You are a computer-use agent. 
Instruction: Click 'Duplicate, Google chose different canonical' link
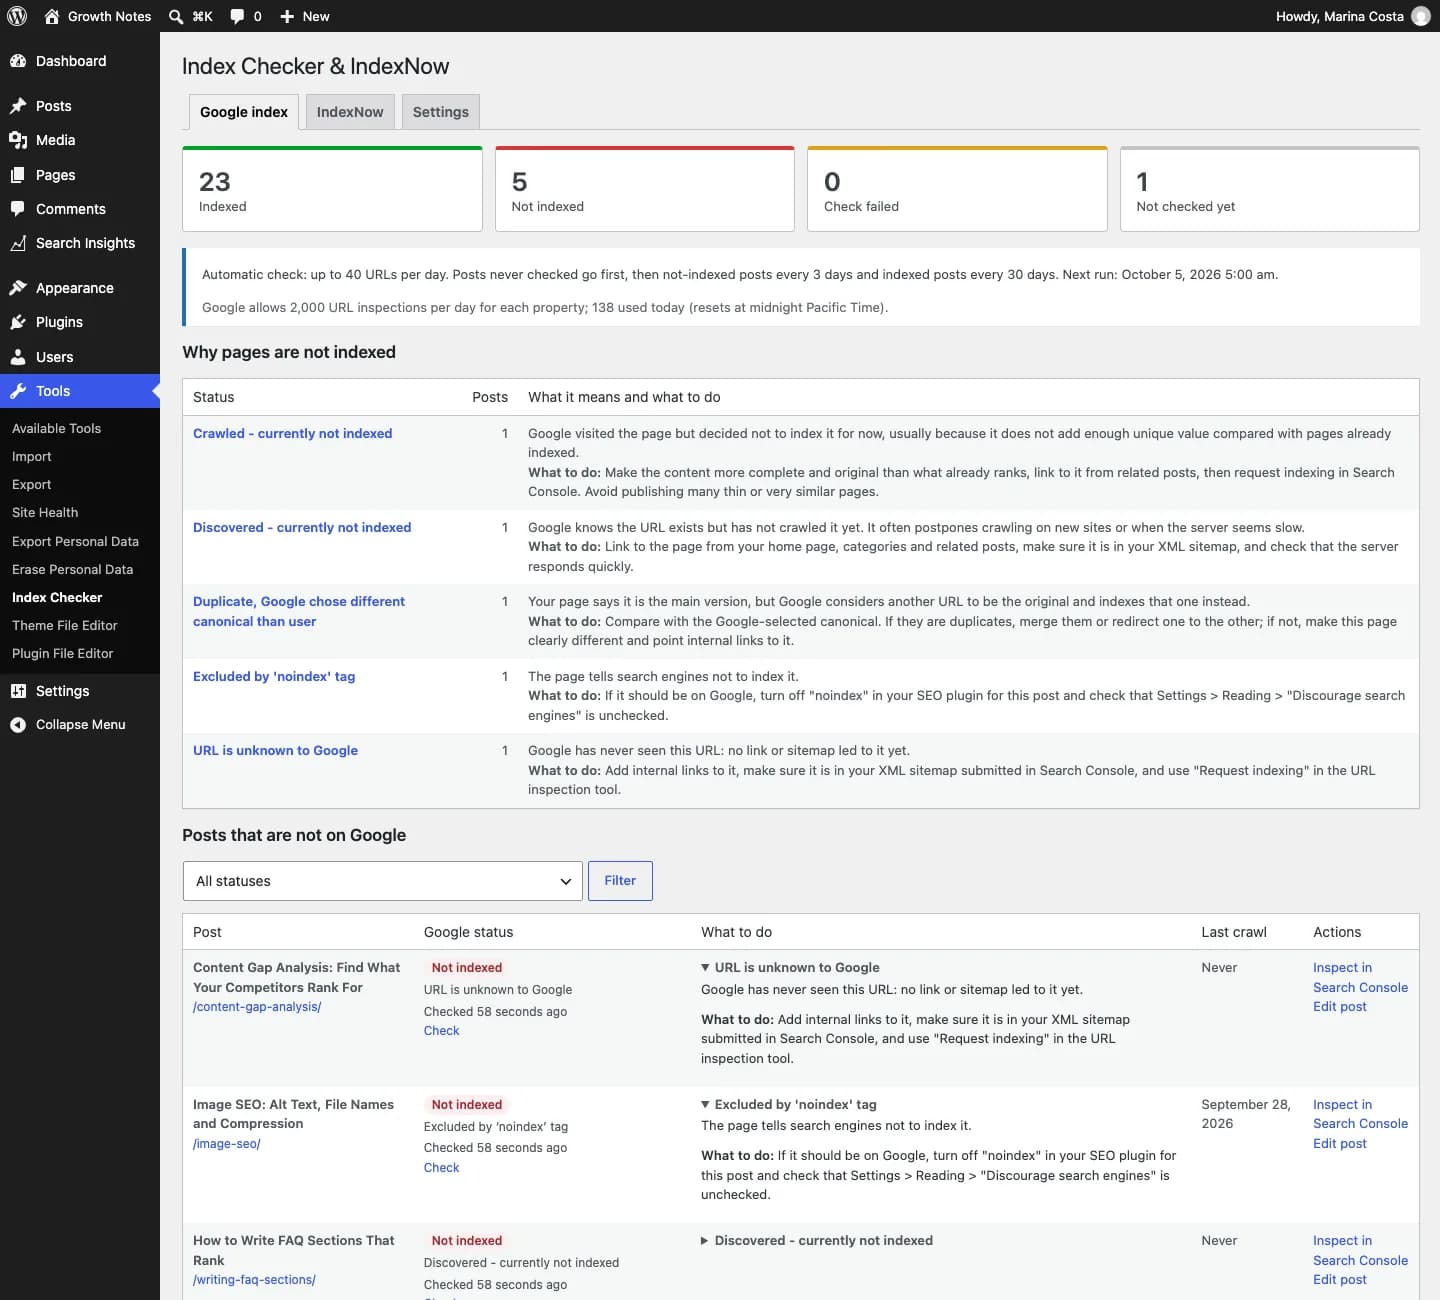(x=299, y=611)
